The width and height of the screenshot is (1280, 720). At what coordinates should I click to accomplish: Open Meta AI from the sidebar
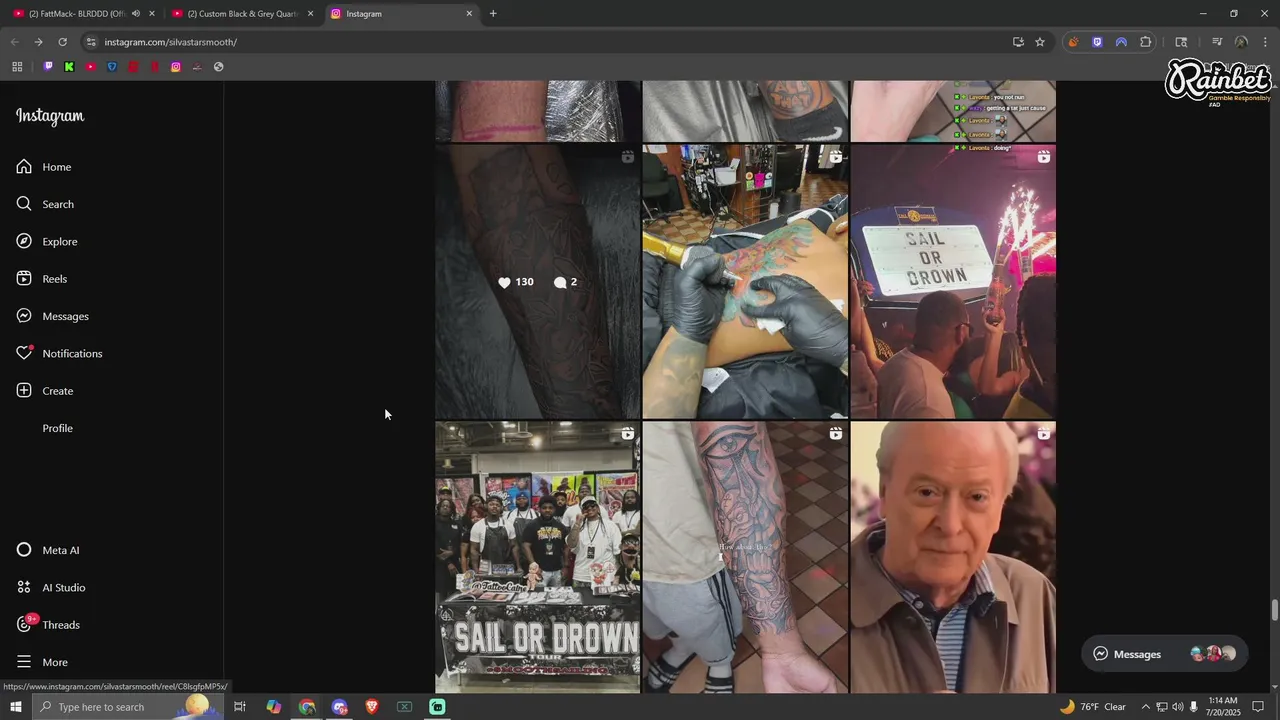coord(48,550)
